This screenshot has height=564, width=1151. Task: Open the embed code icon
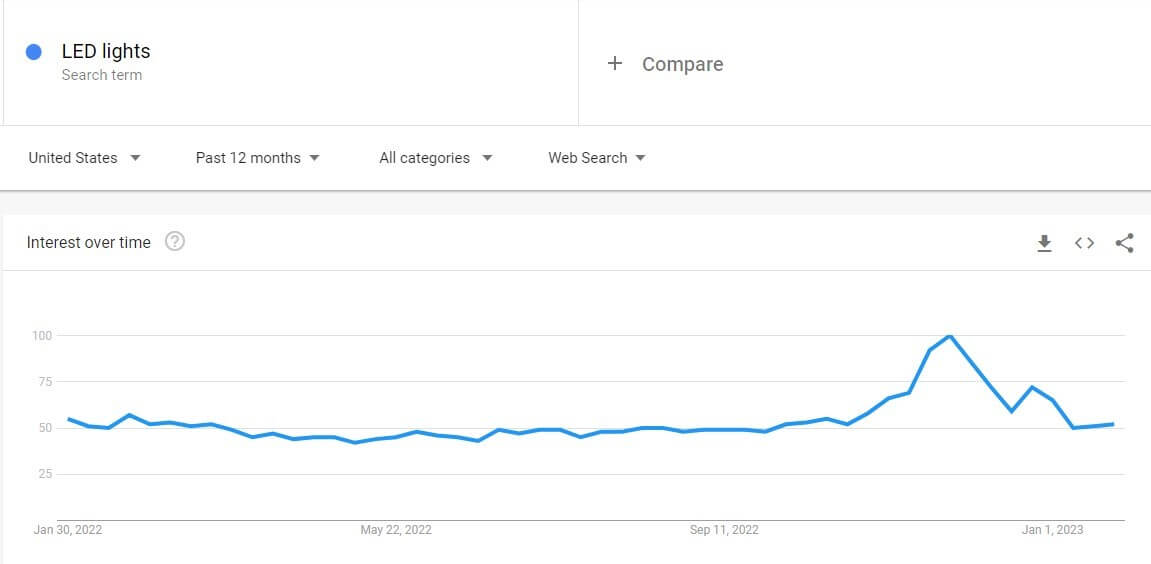coord(1084,243)
